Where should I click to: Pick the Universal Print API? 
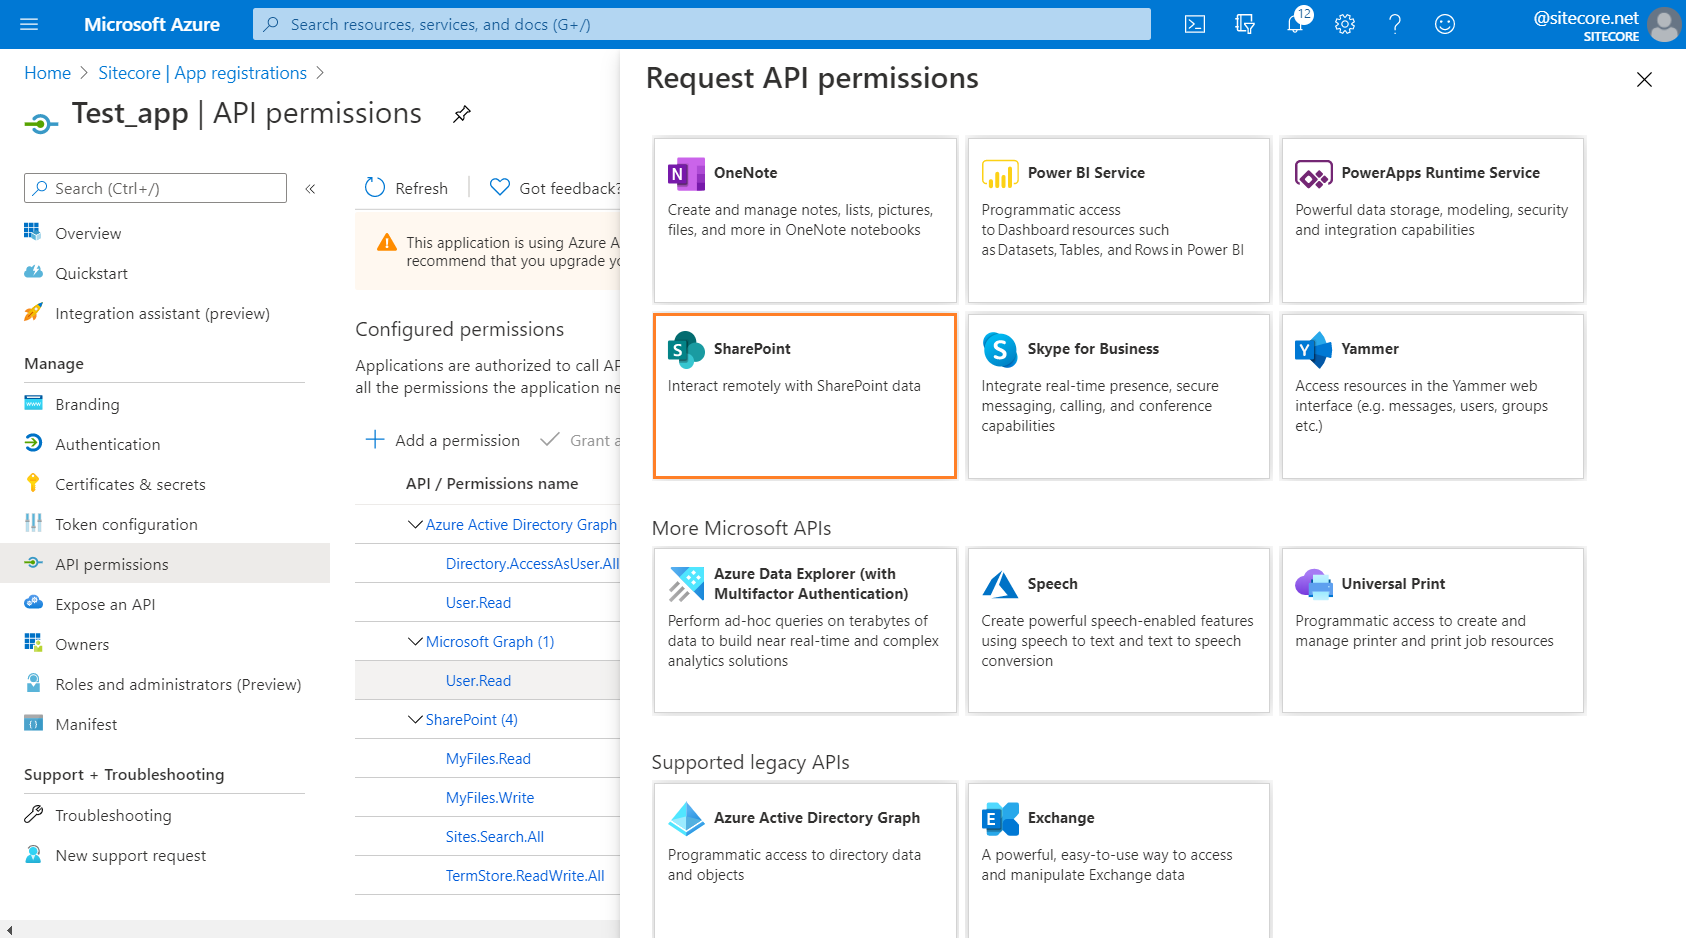coord(1432,630)
